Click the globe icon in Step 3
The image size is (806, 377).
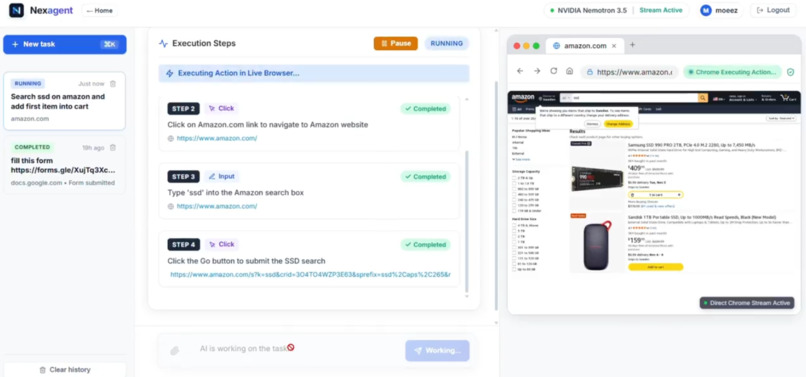[171, 206]
